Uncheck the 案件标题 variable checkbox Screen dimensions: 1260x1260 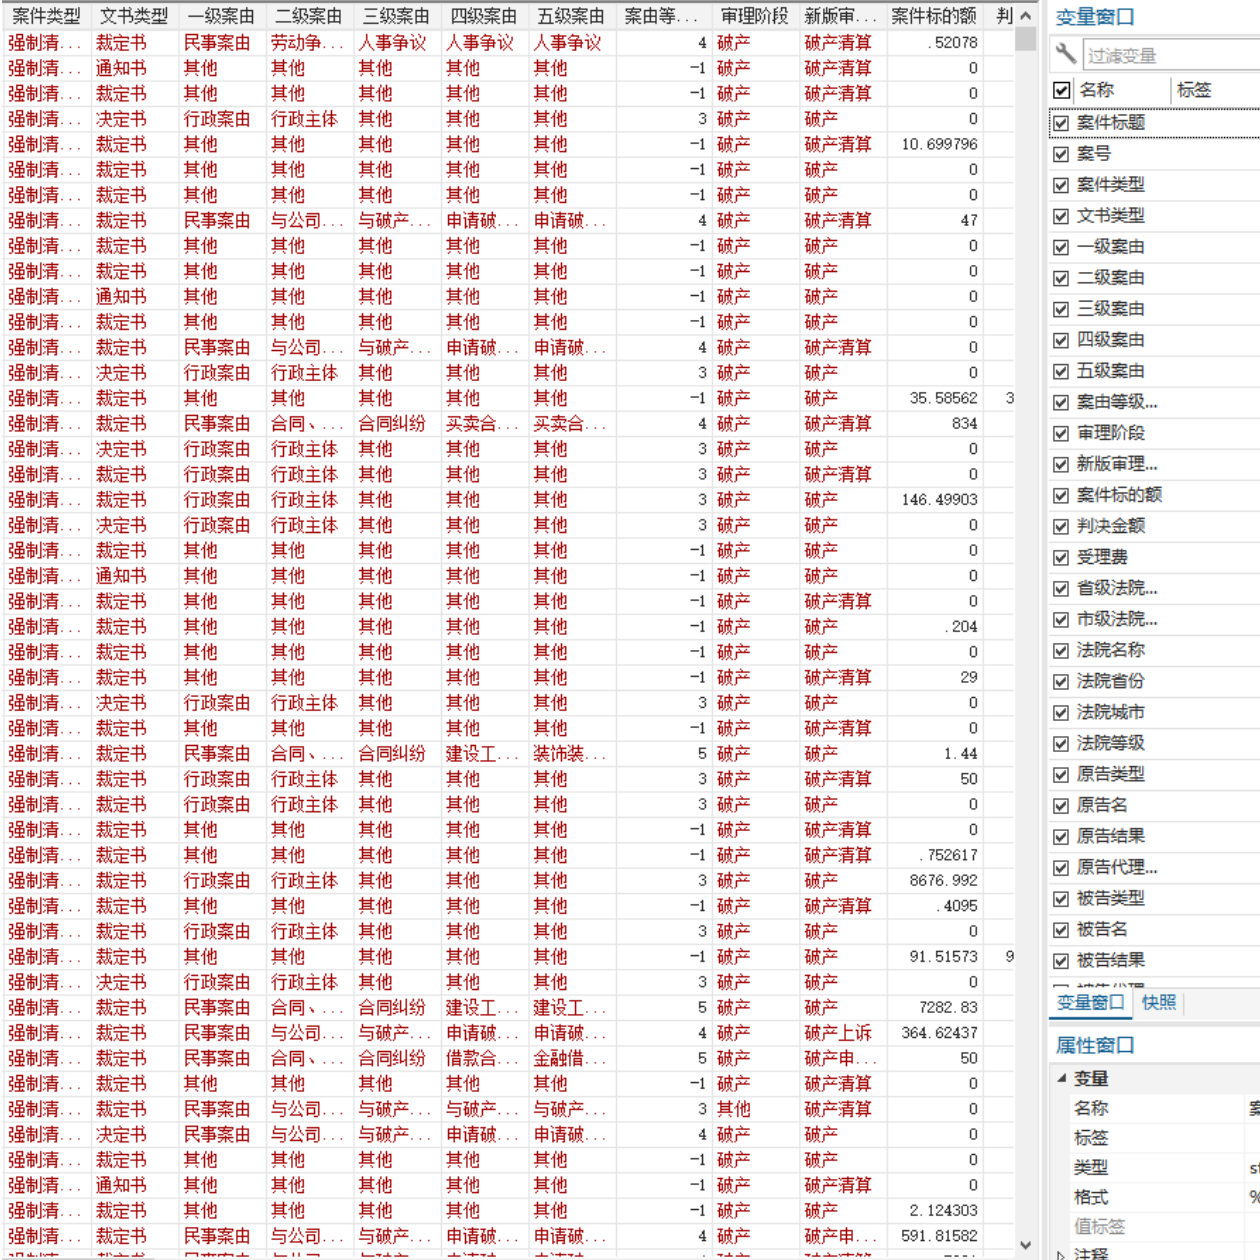click(x=1061, y=123)
